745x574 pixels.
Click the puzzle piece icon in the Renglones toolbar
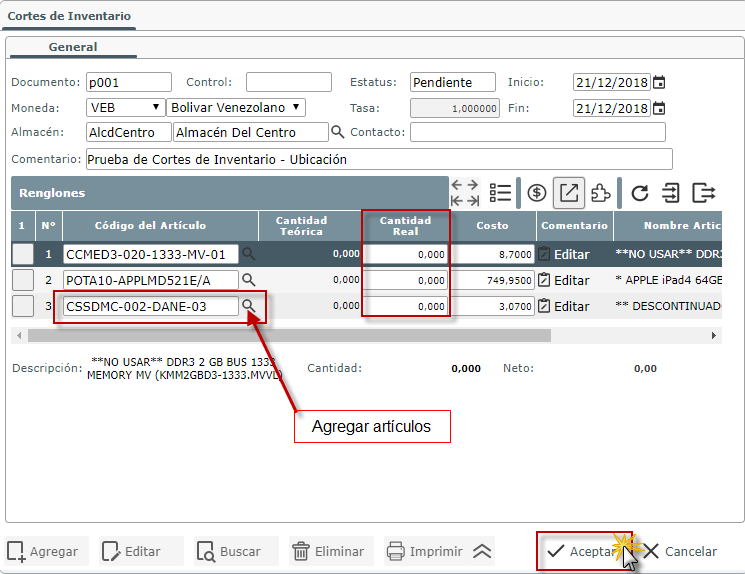600,193
